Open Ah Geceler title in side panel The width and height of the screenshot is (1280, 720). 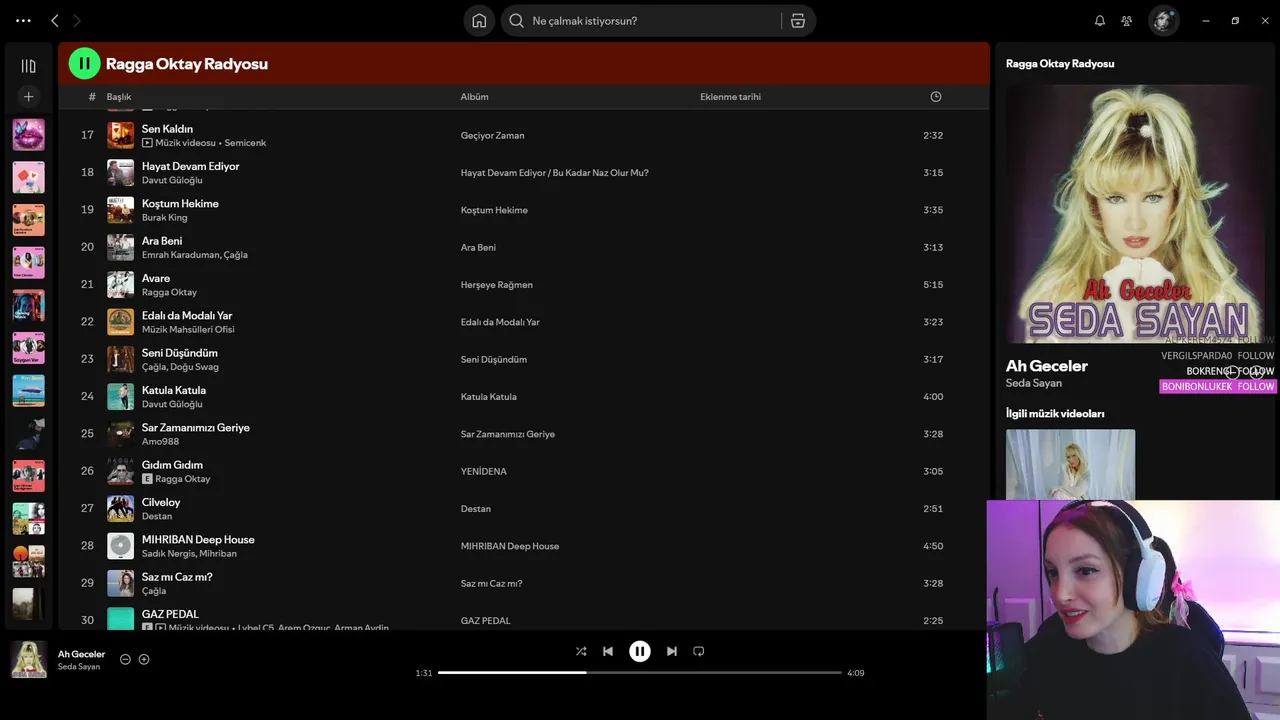coord(1046,366)
